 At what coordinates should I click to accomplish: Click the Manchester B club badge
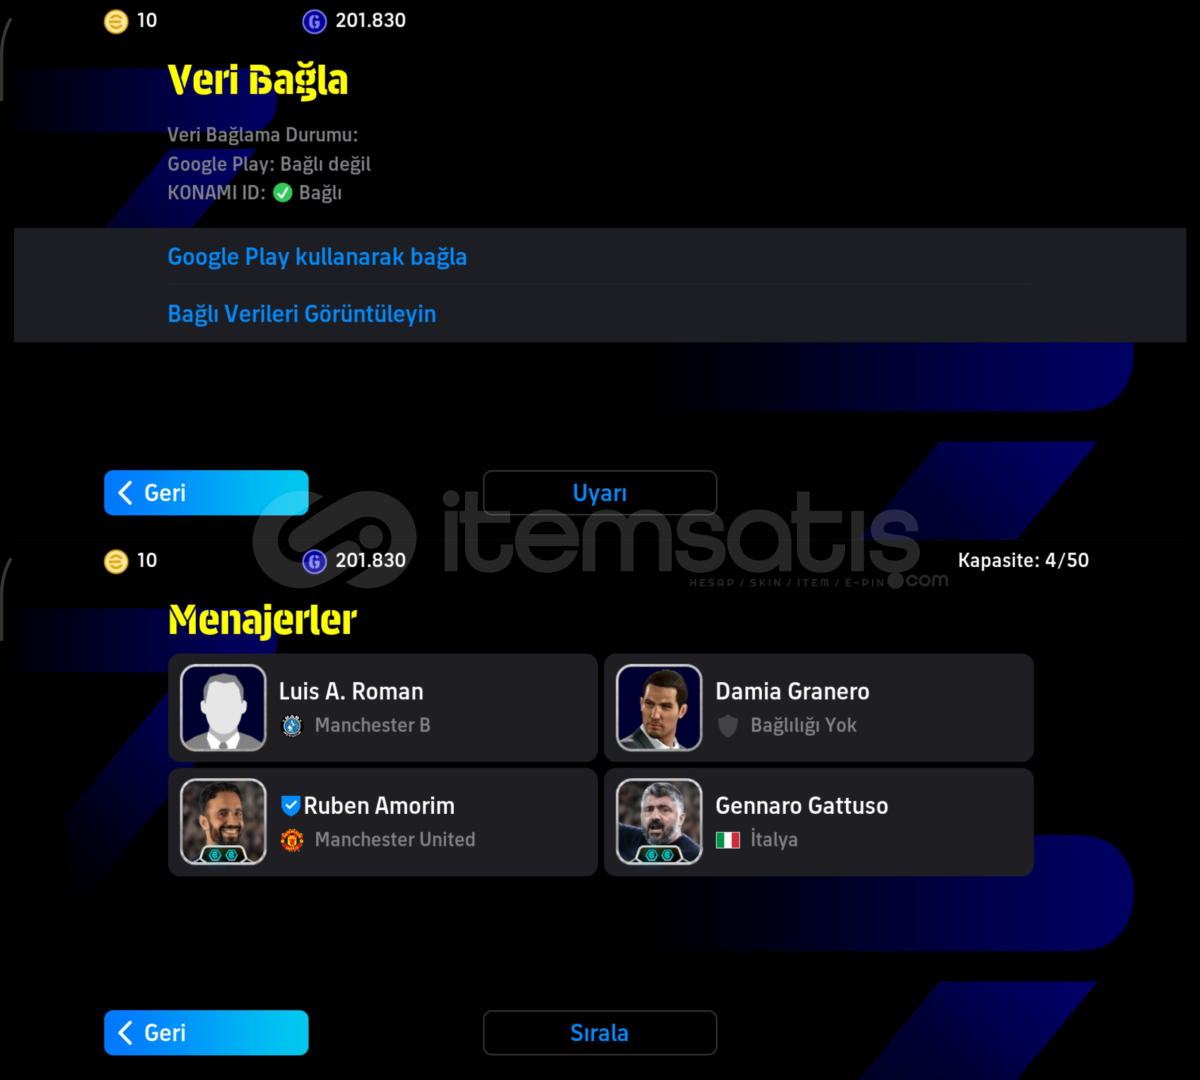coord(292,726)
